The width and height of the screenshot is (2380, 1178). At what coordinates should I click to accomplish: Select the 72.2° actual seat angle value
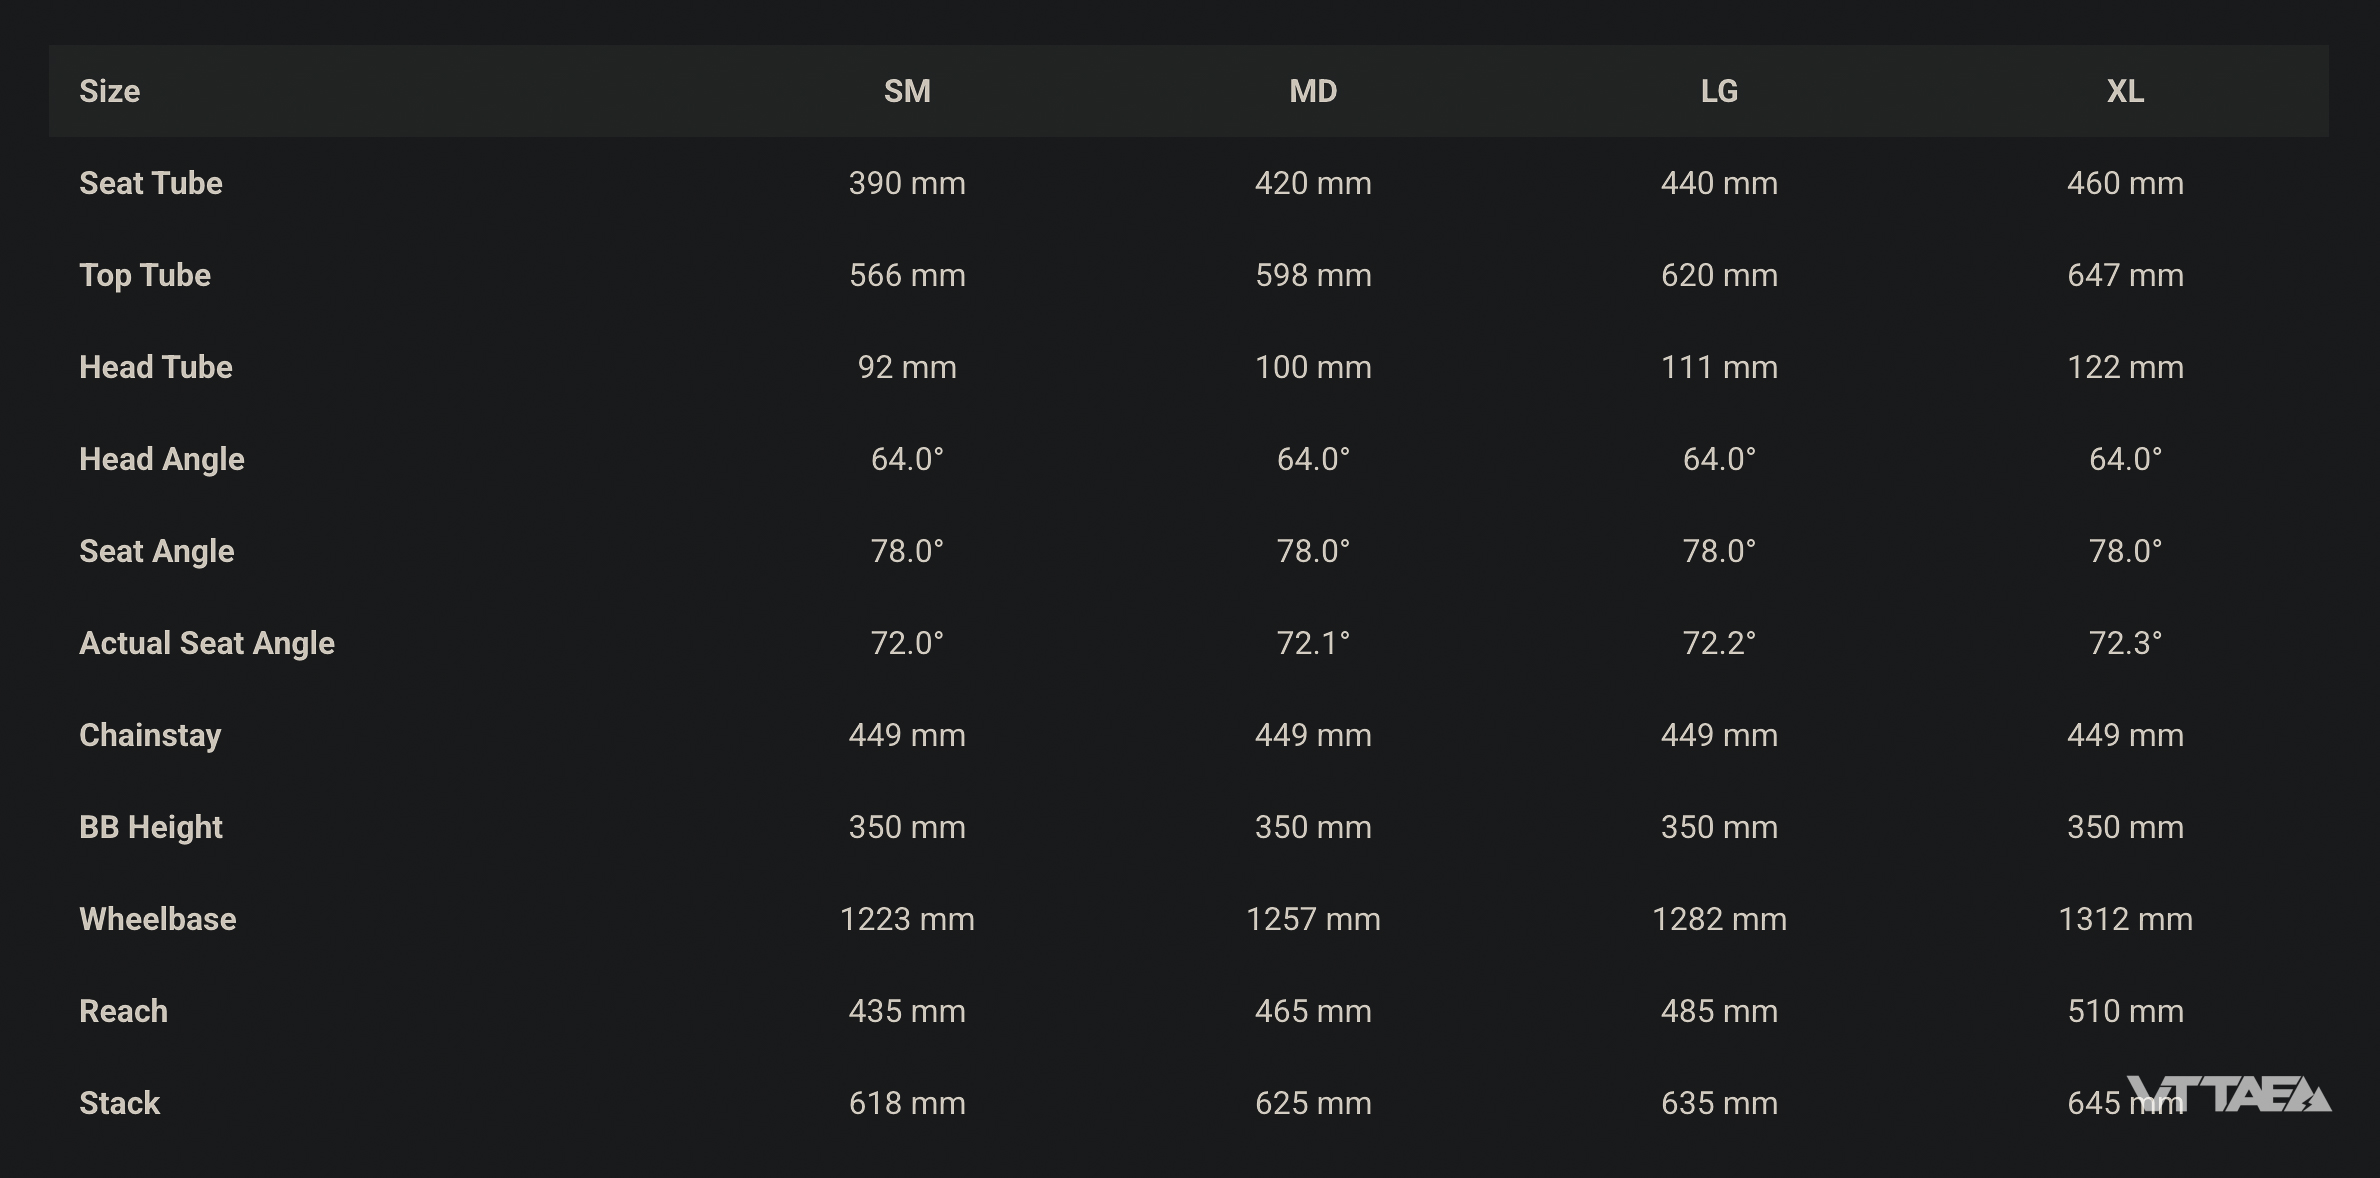pyautogui.click(x=1719, y=643)
